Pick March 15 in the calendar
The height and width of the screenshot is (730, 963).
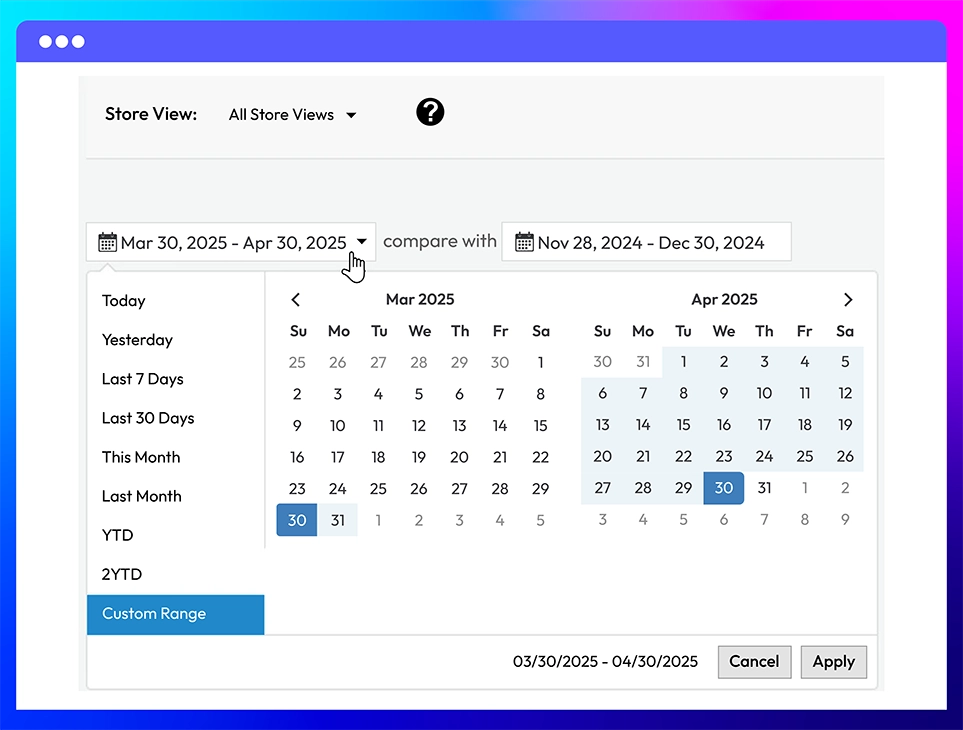[540, 425]
